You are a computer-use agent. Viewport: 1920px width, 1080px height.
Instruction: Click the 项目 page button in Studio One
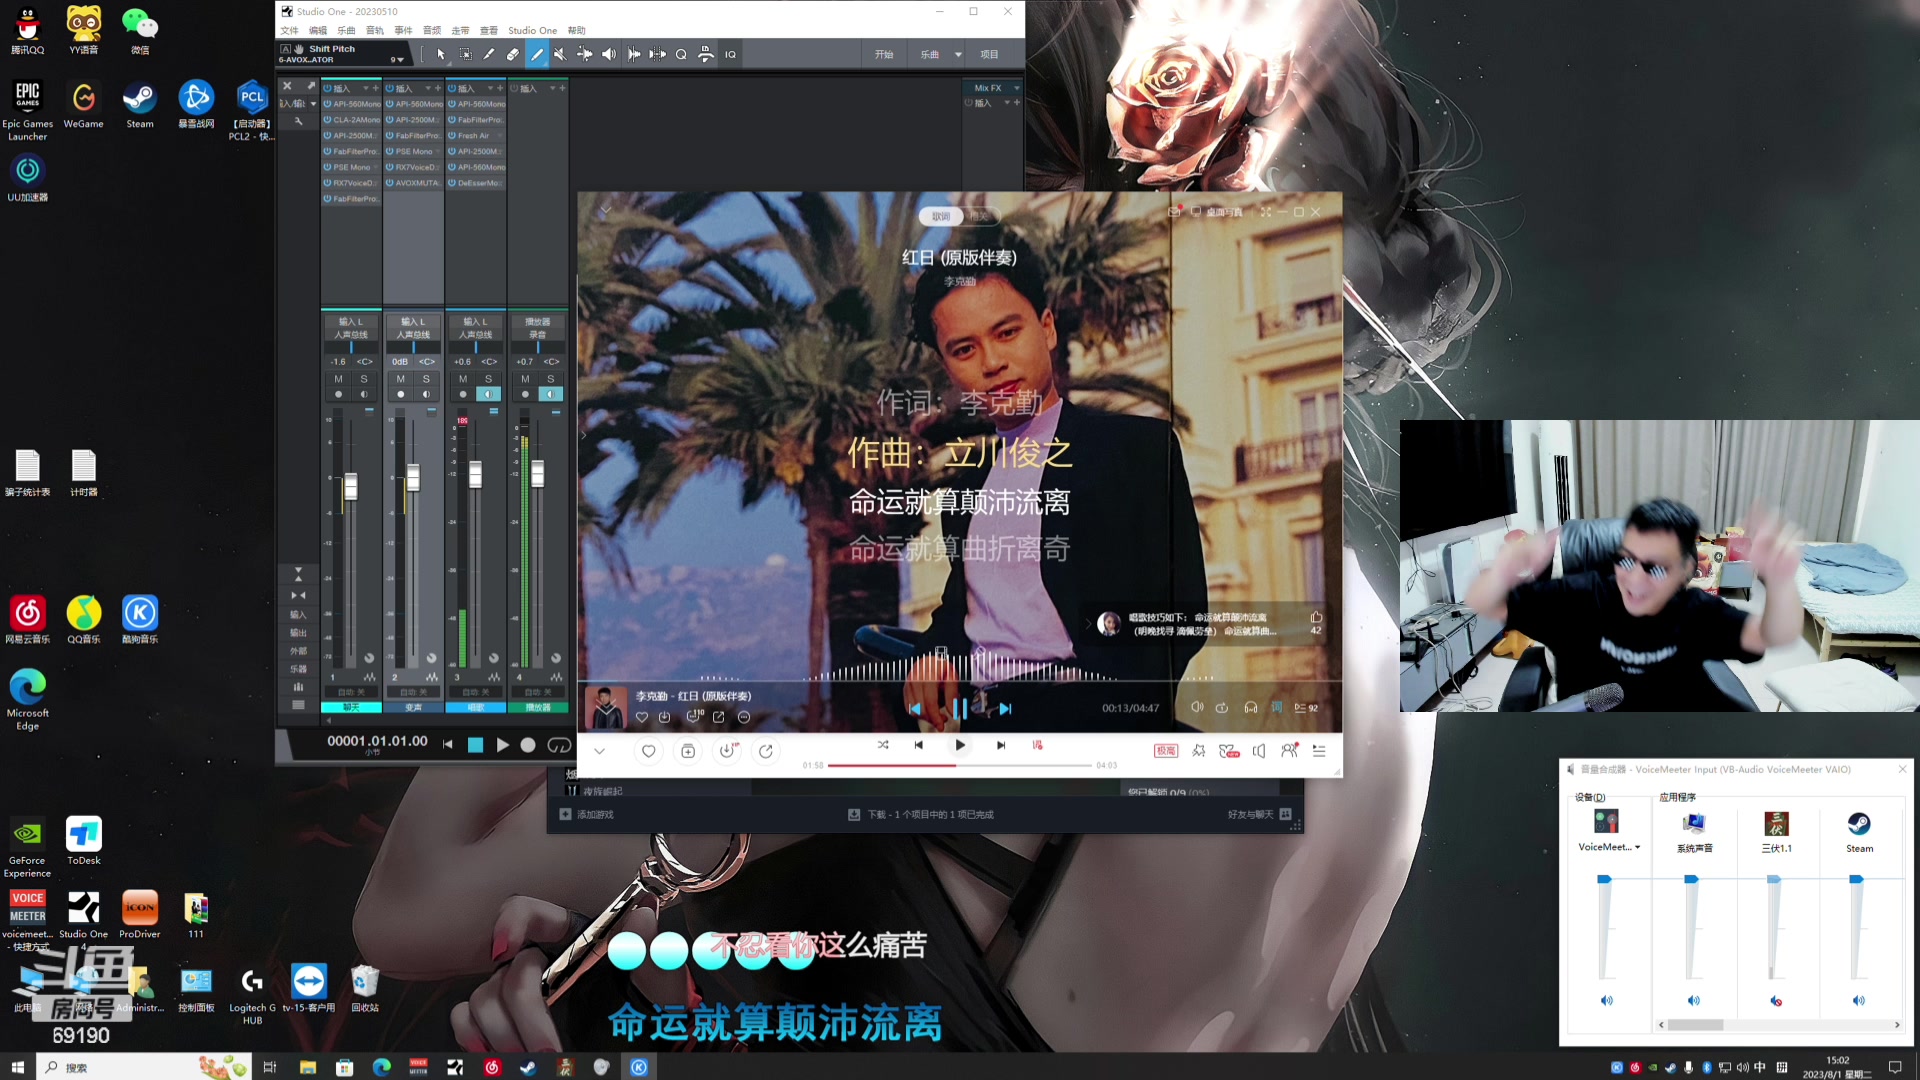(989, 54)
